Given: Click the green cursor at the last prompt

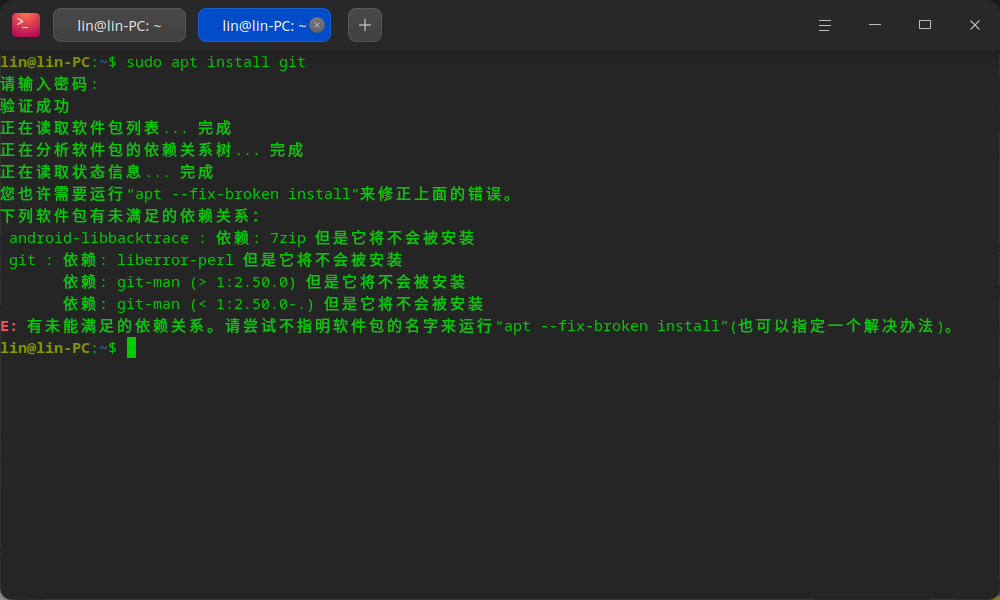Looking at the screenshot, I should 131,348.
